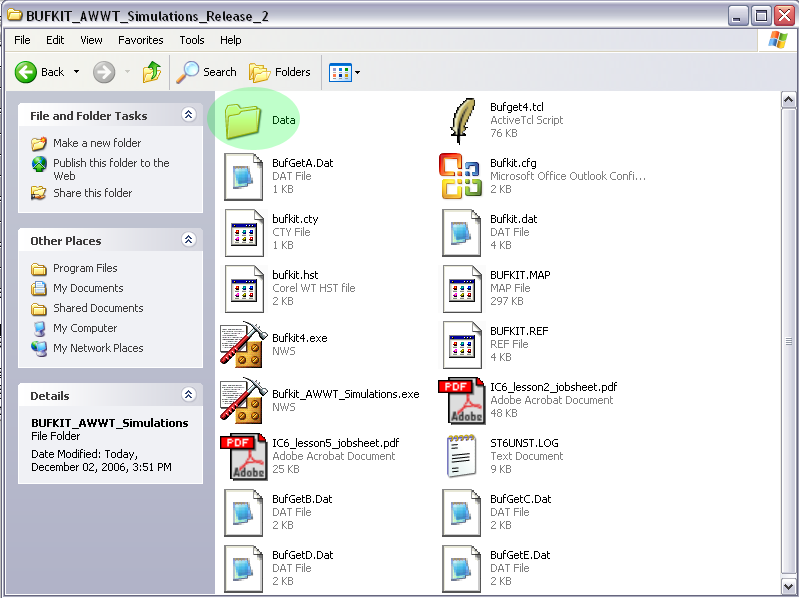Collapse the File and Folder Tasks panel

click(188, 116)
